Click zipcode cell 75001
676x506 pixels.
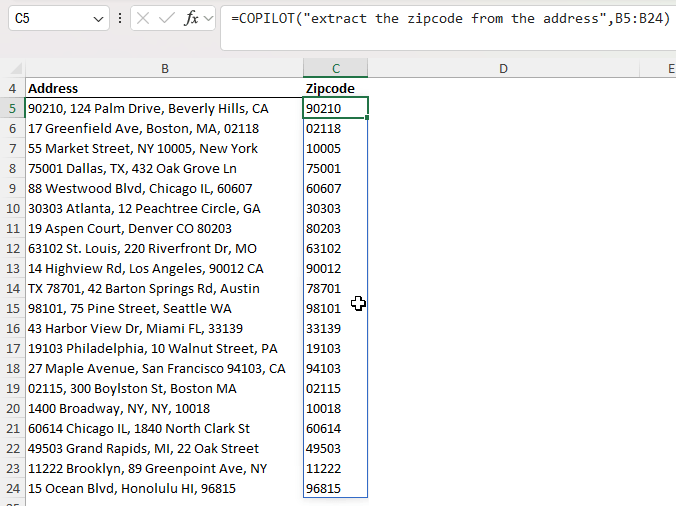pos(335,169)
